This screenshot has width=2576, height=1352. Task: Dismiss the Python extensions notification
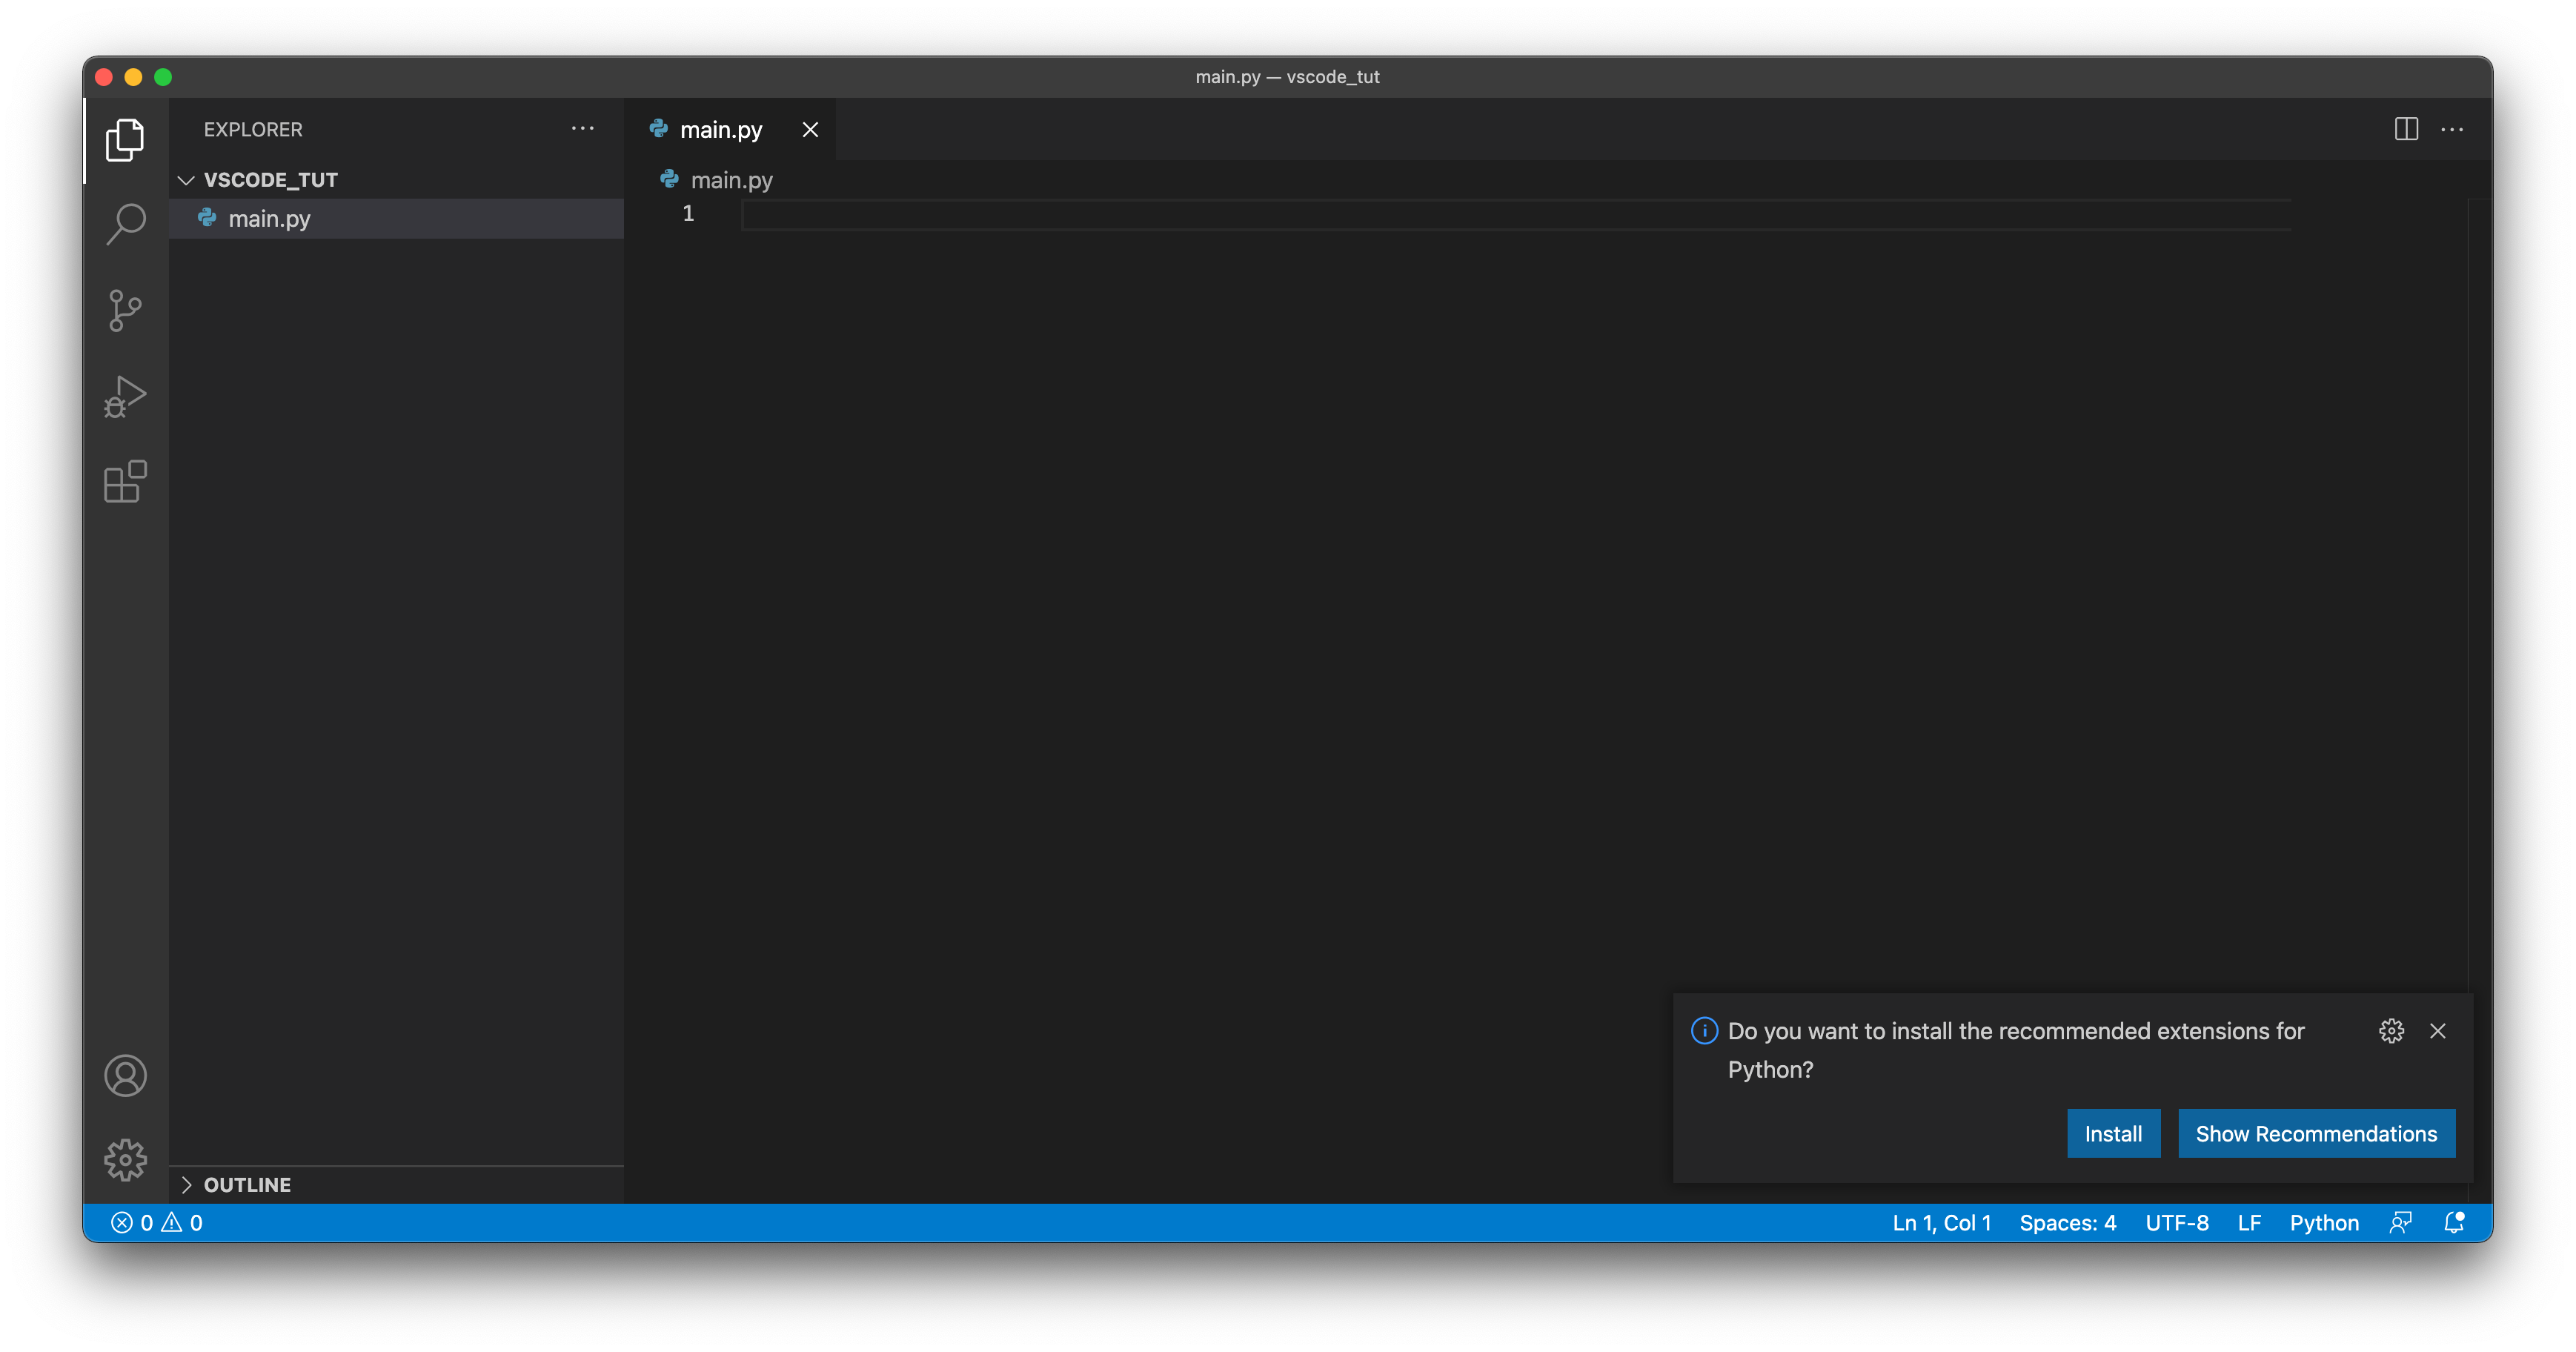pos(2438,1031)
